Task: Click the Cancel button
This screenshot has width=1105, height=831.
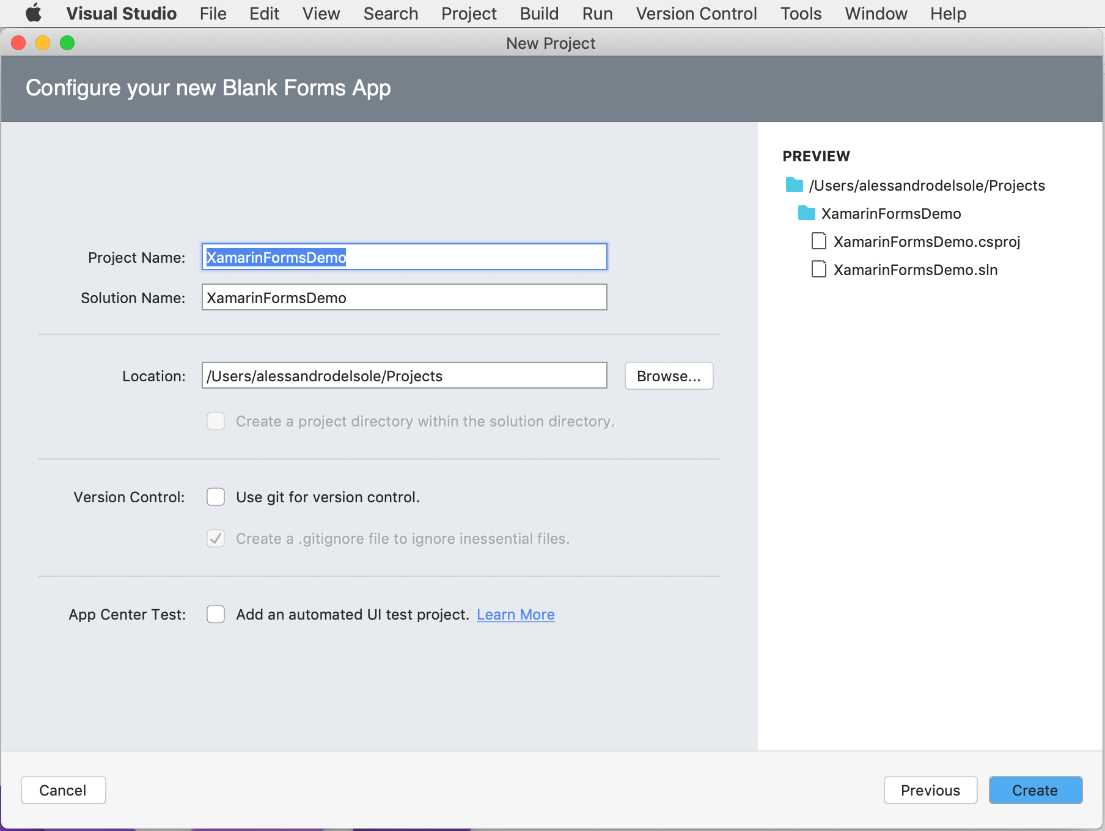Action: pos(63,790)
